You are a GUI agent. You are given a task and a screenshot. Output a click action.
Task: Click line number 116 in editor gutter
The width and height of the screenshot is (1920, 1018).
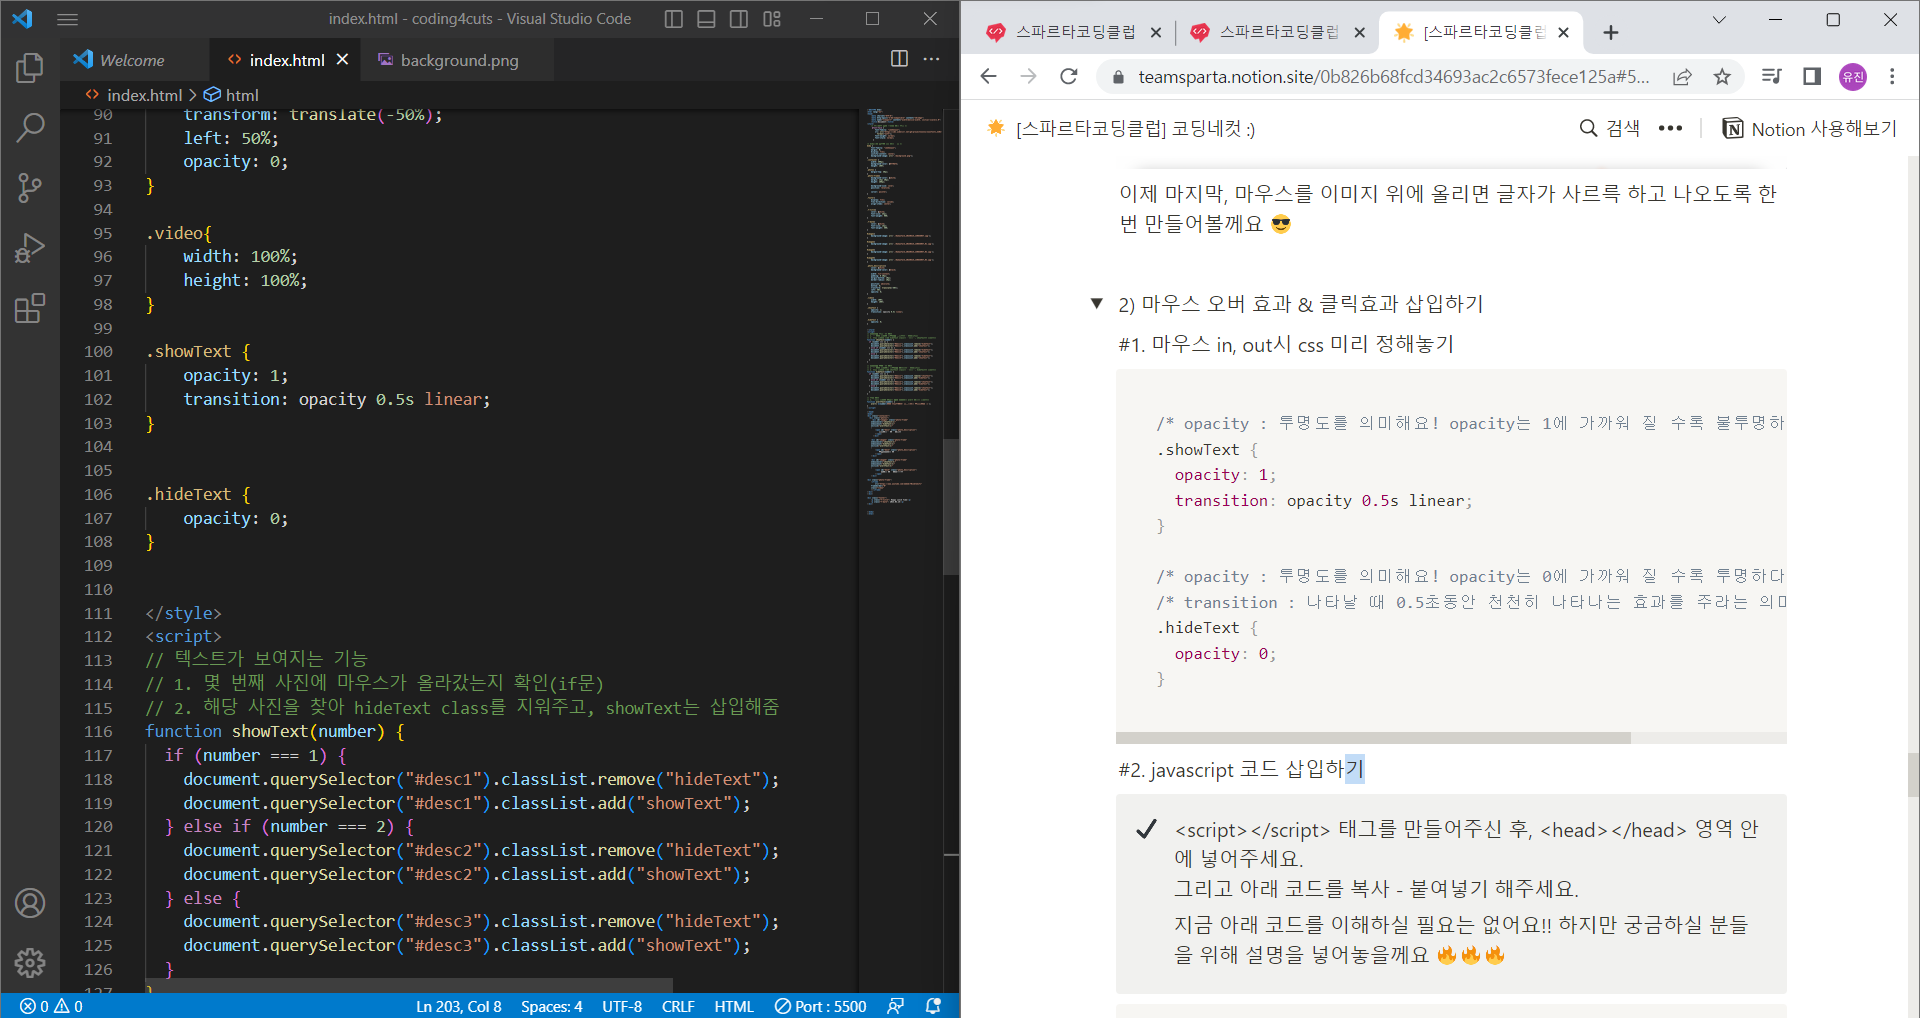(98, 731)
